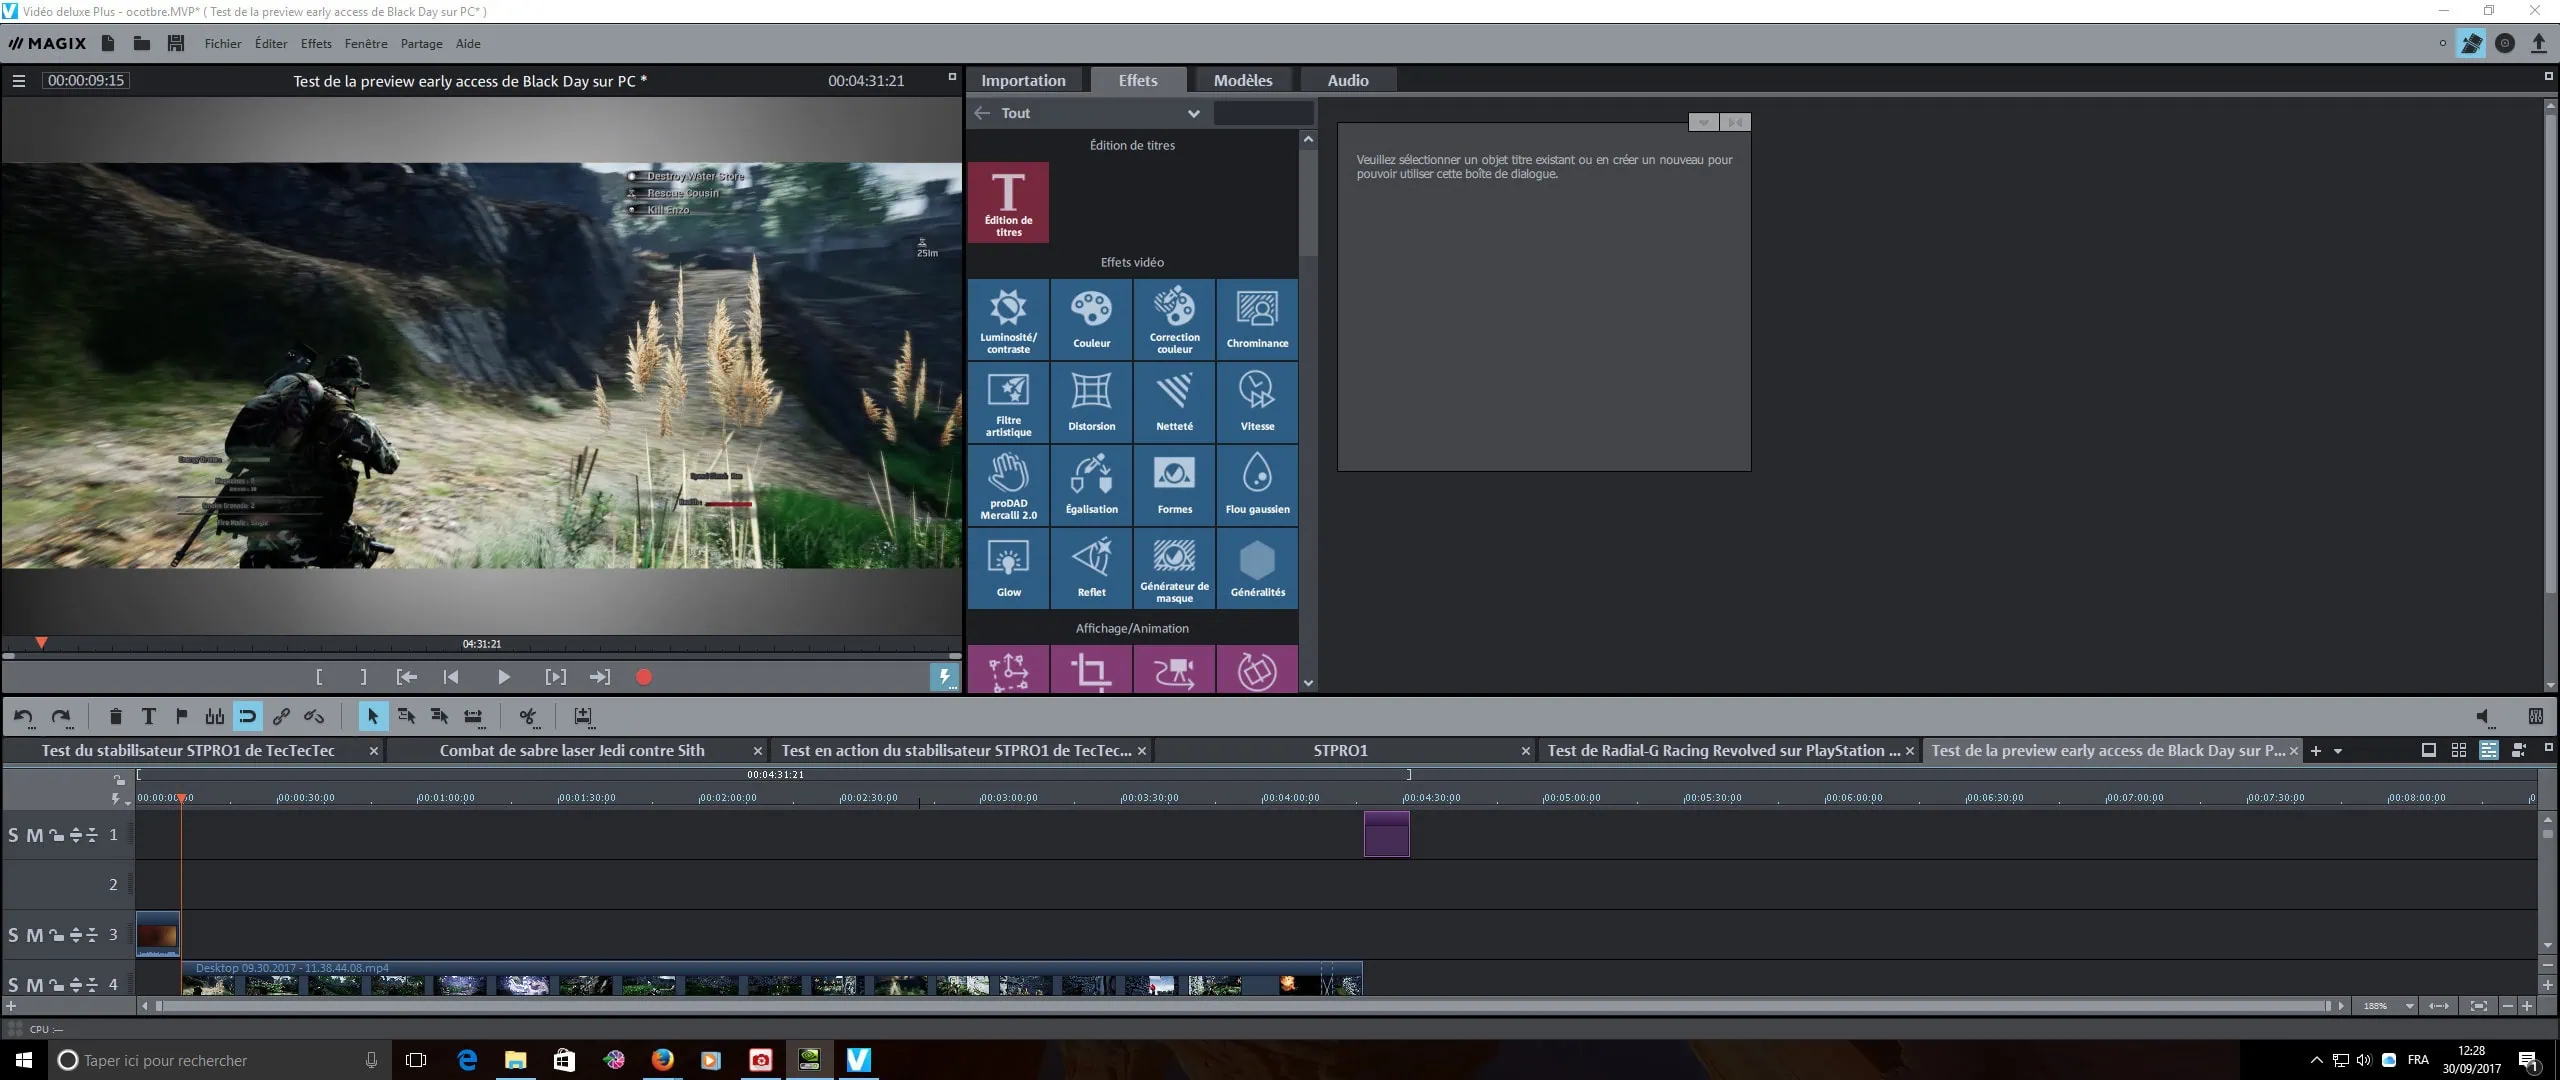Click the Title T button in the timeline toolbar
Screen dimensions: 2560x1080
pos(149,716)
